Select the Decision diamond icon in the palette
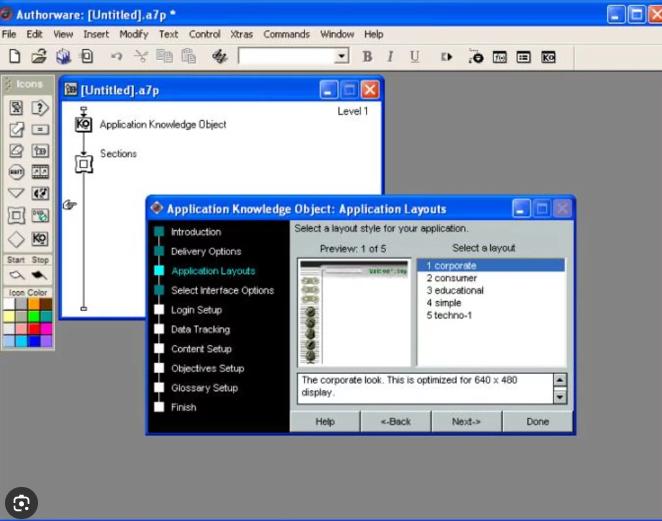662x521 pixels. coord(16,239)
